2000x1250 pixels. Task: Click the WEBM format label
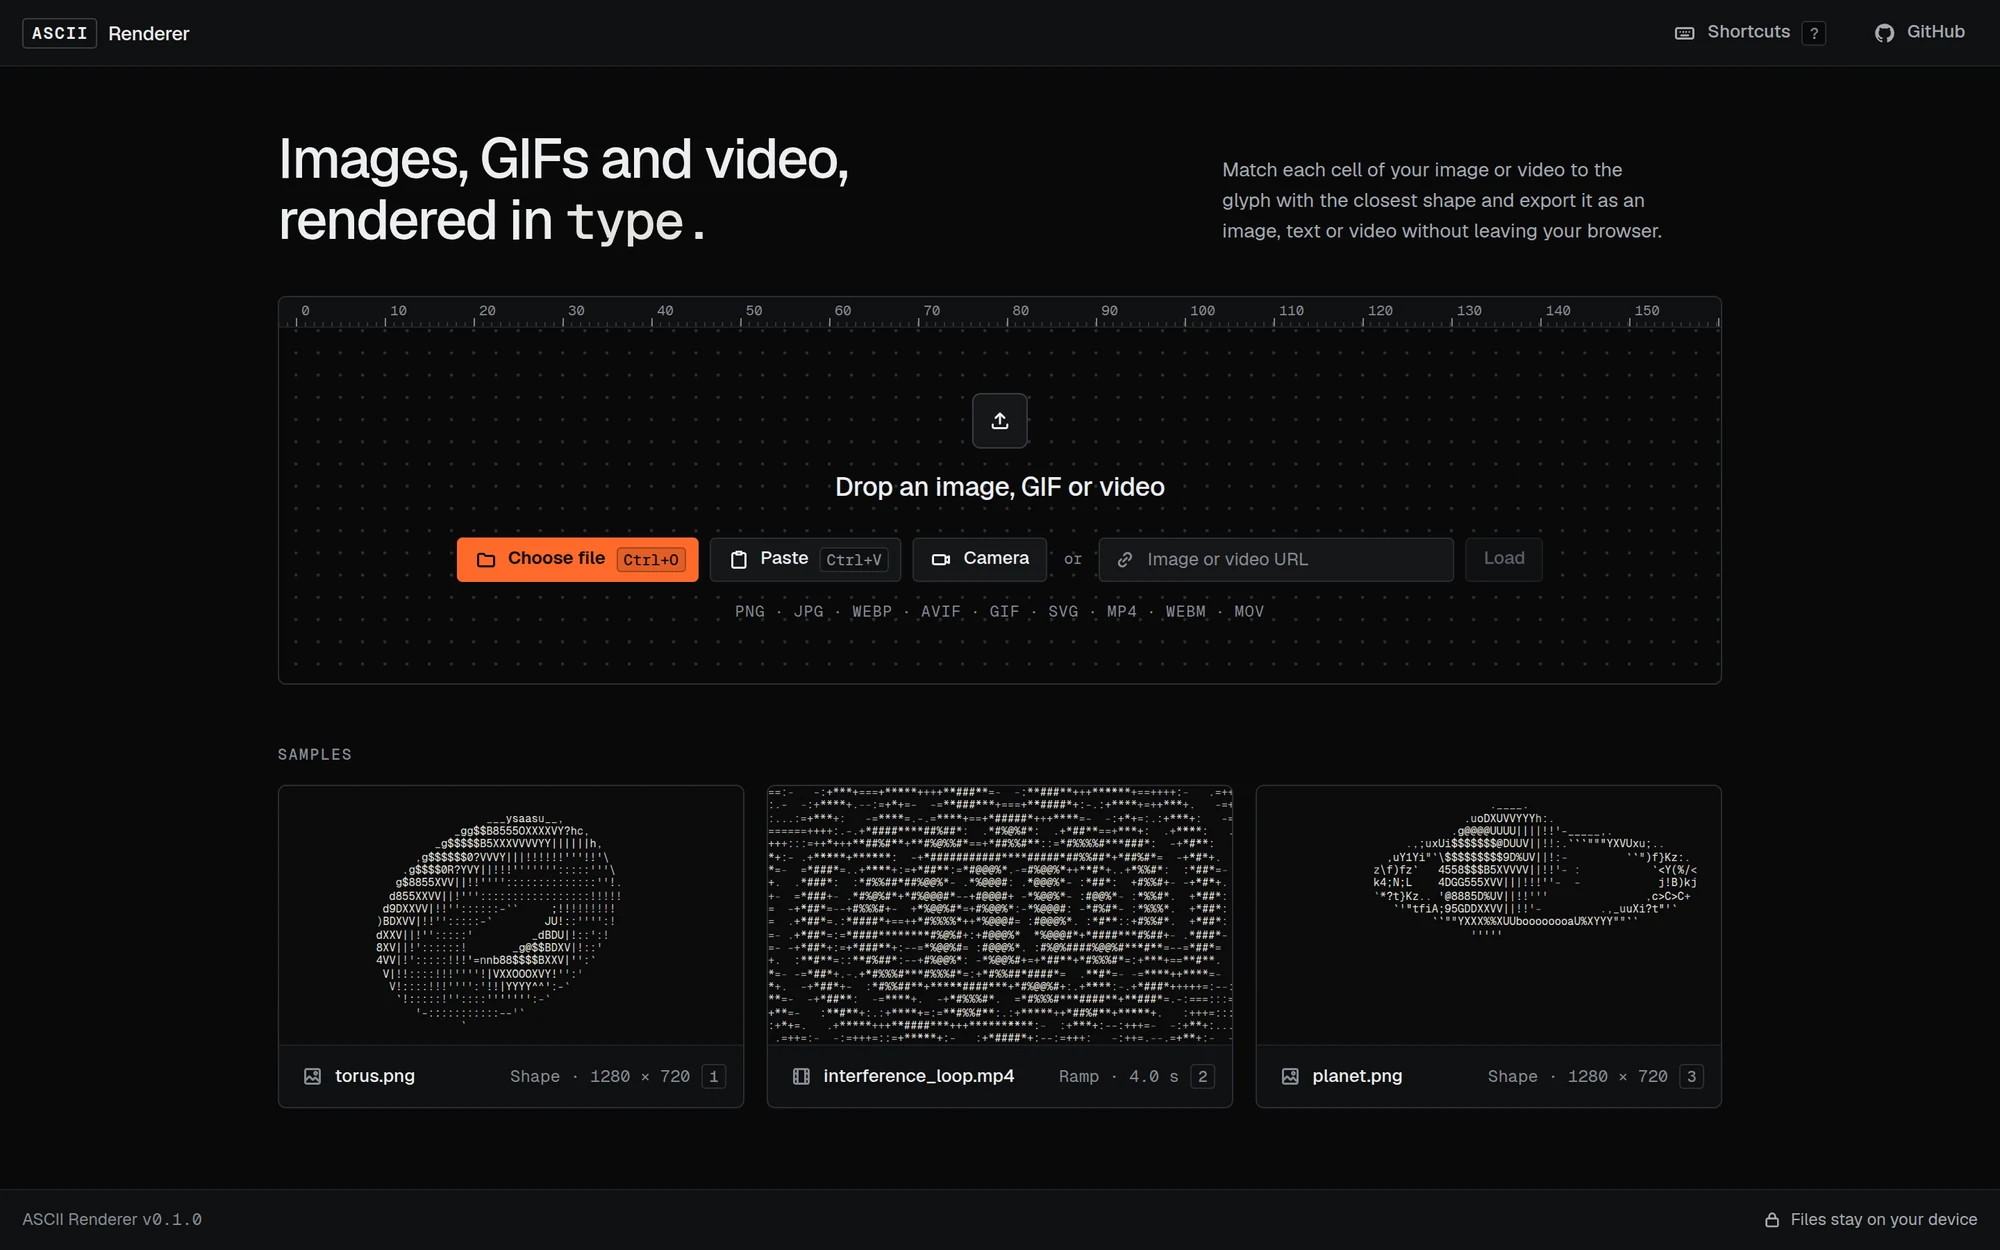tap(1186, 612)
